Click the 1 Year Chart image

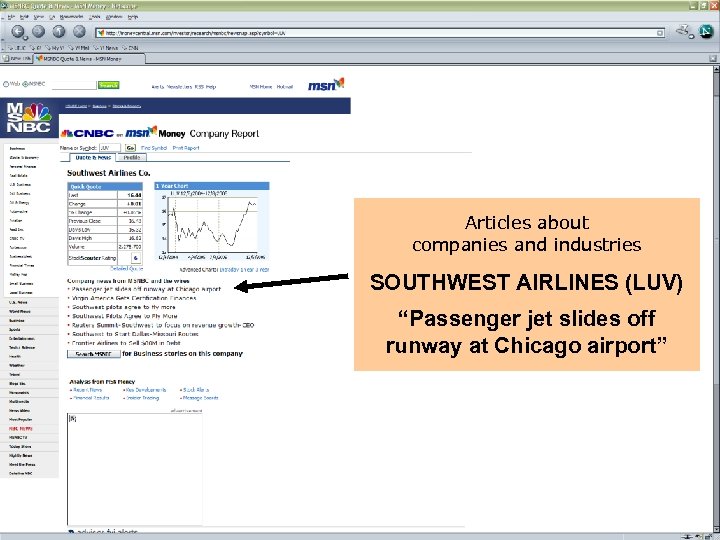[x=212, y=222]
